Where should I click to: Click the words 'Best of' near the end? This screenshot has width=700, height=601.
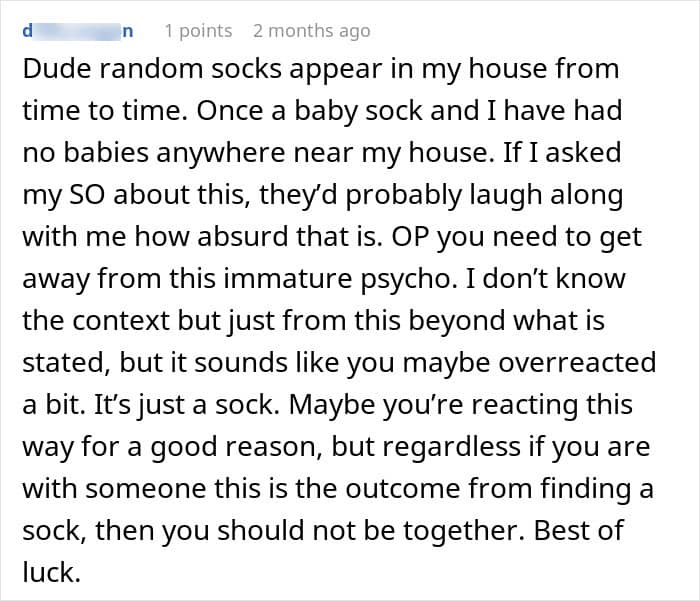click(579, 530)
